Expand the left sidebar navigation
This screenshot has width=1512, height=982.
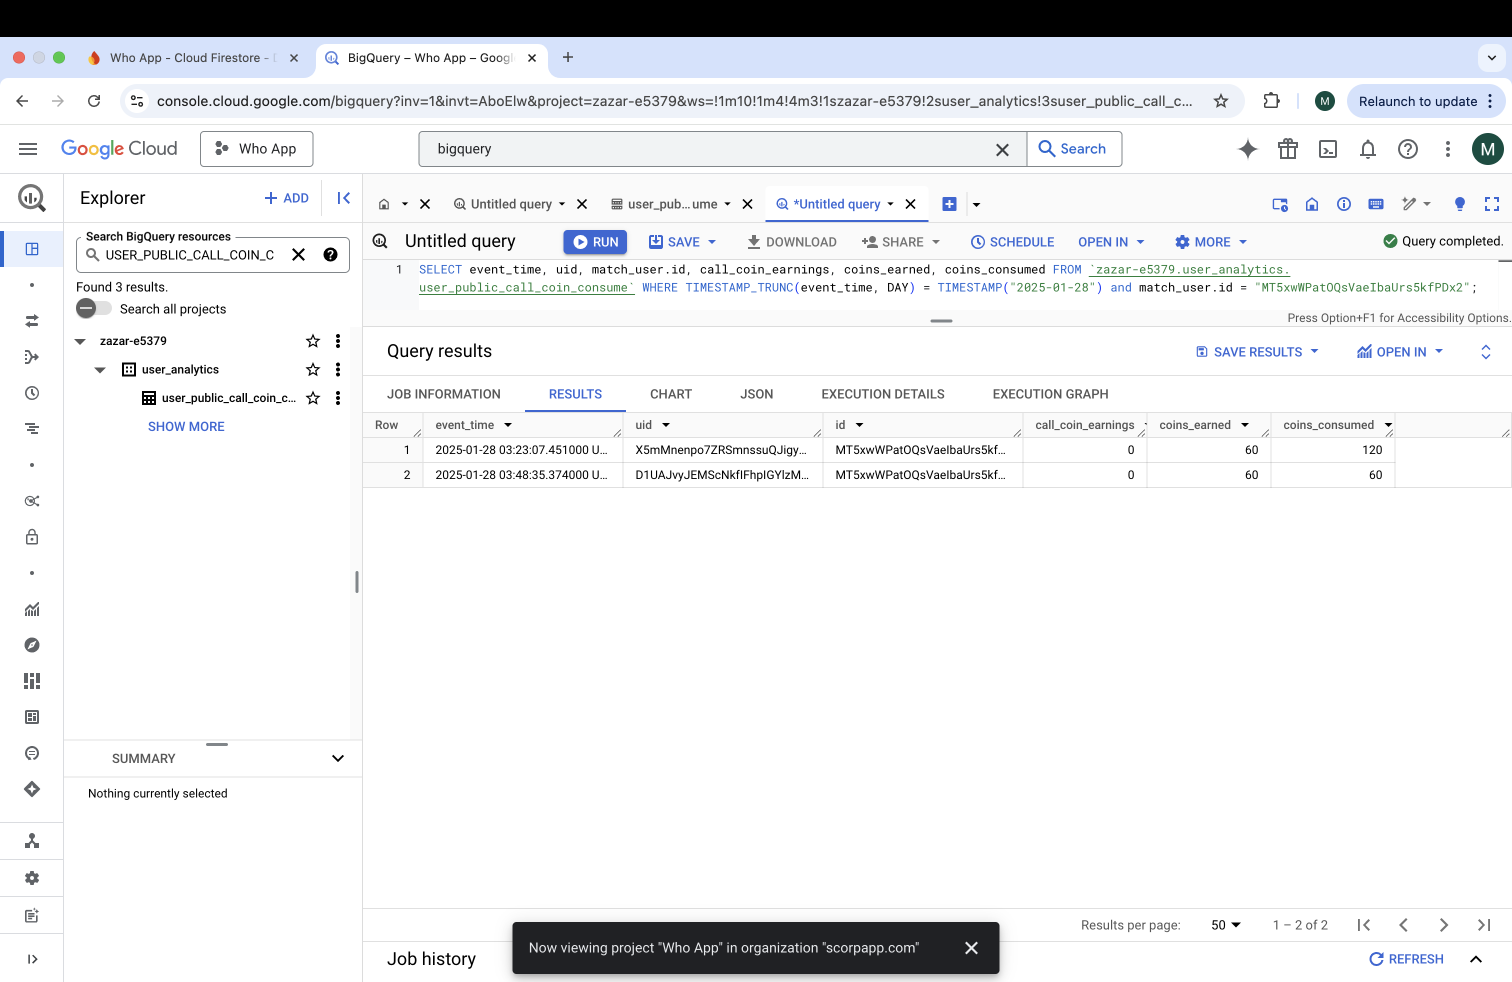[32, 959]
